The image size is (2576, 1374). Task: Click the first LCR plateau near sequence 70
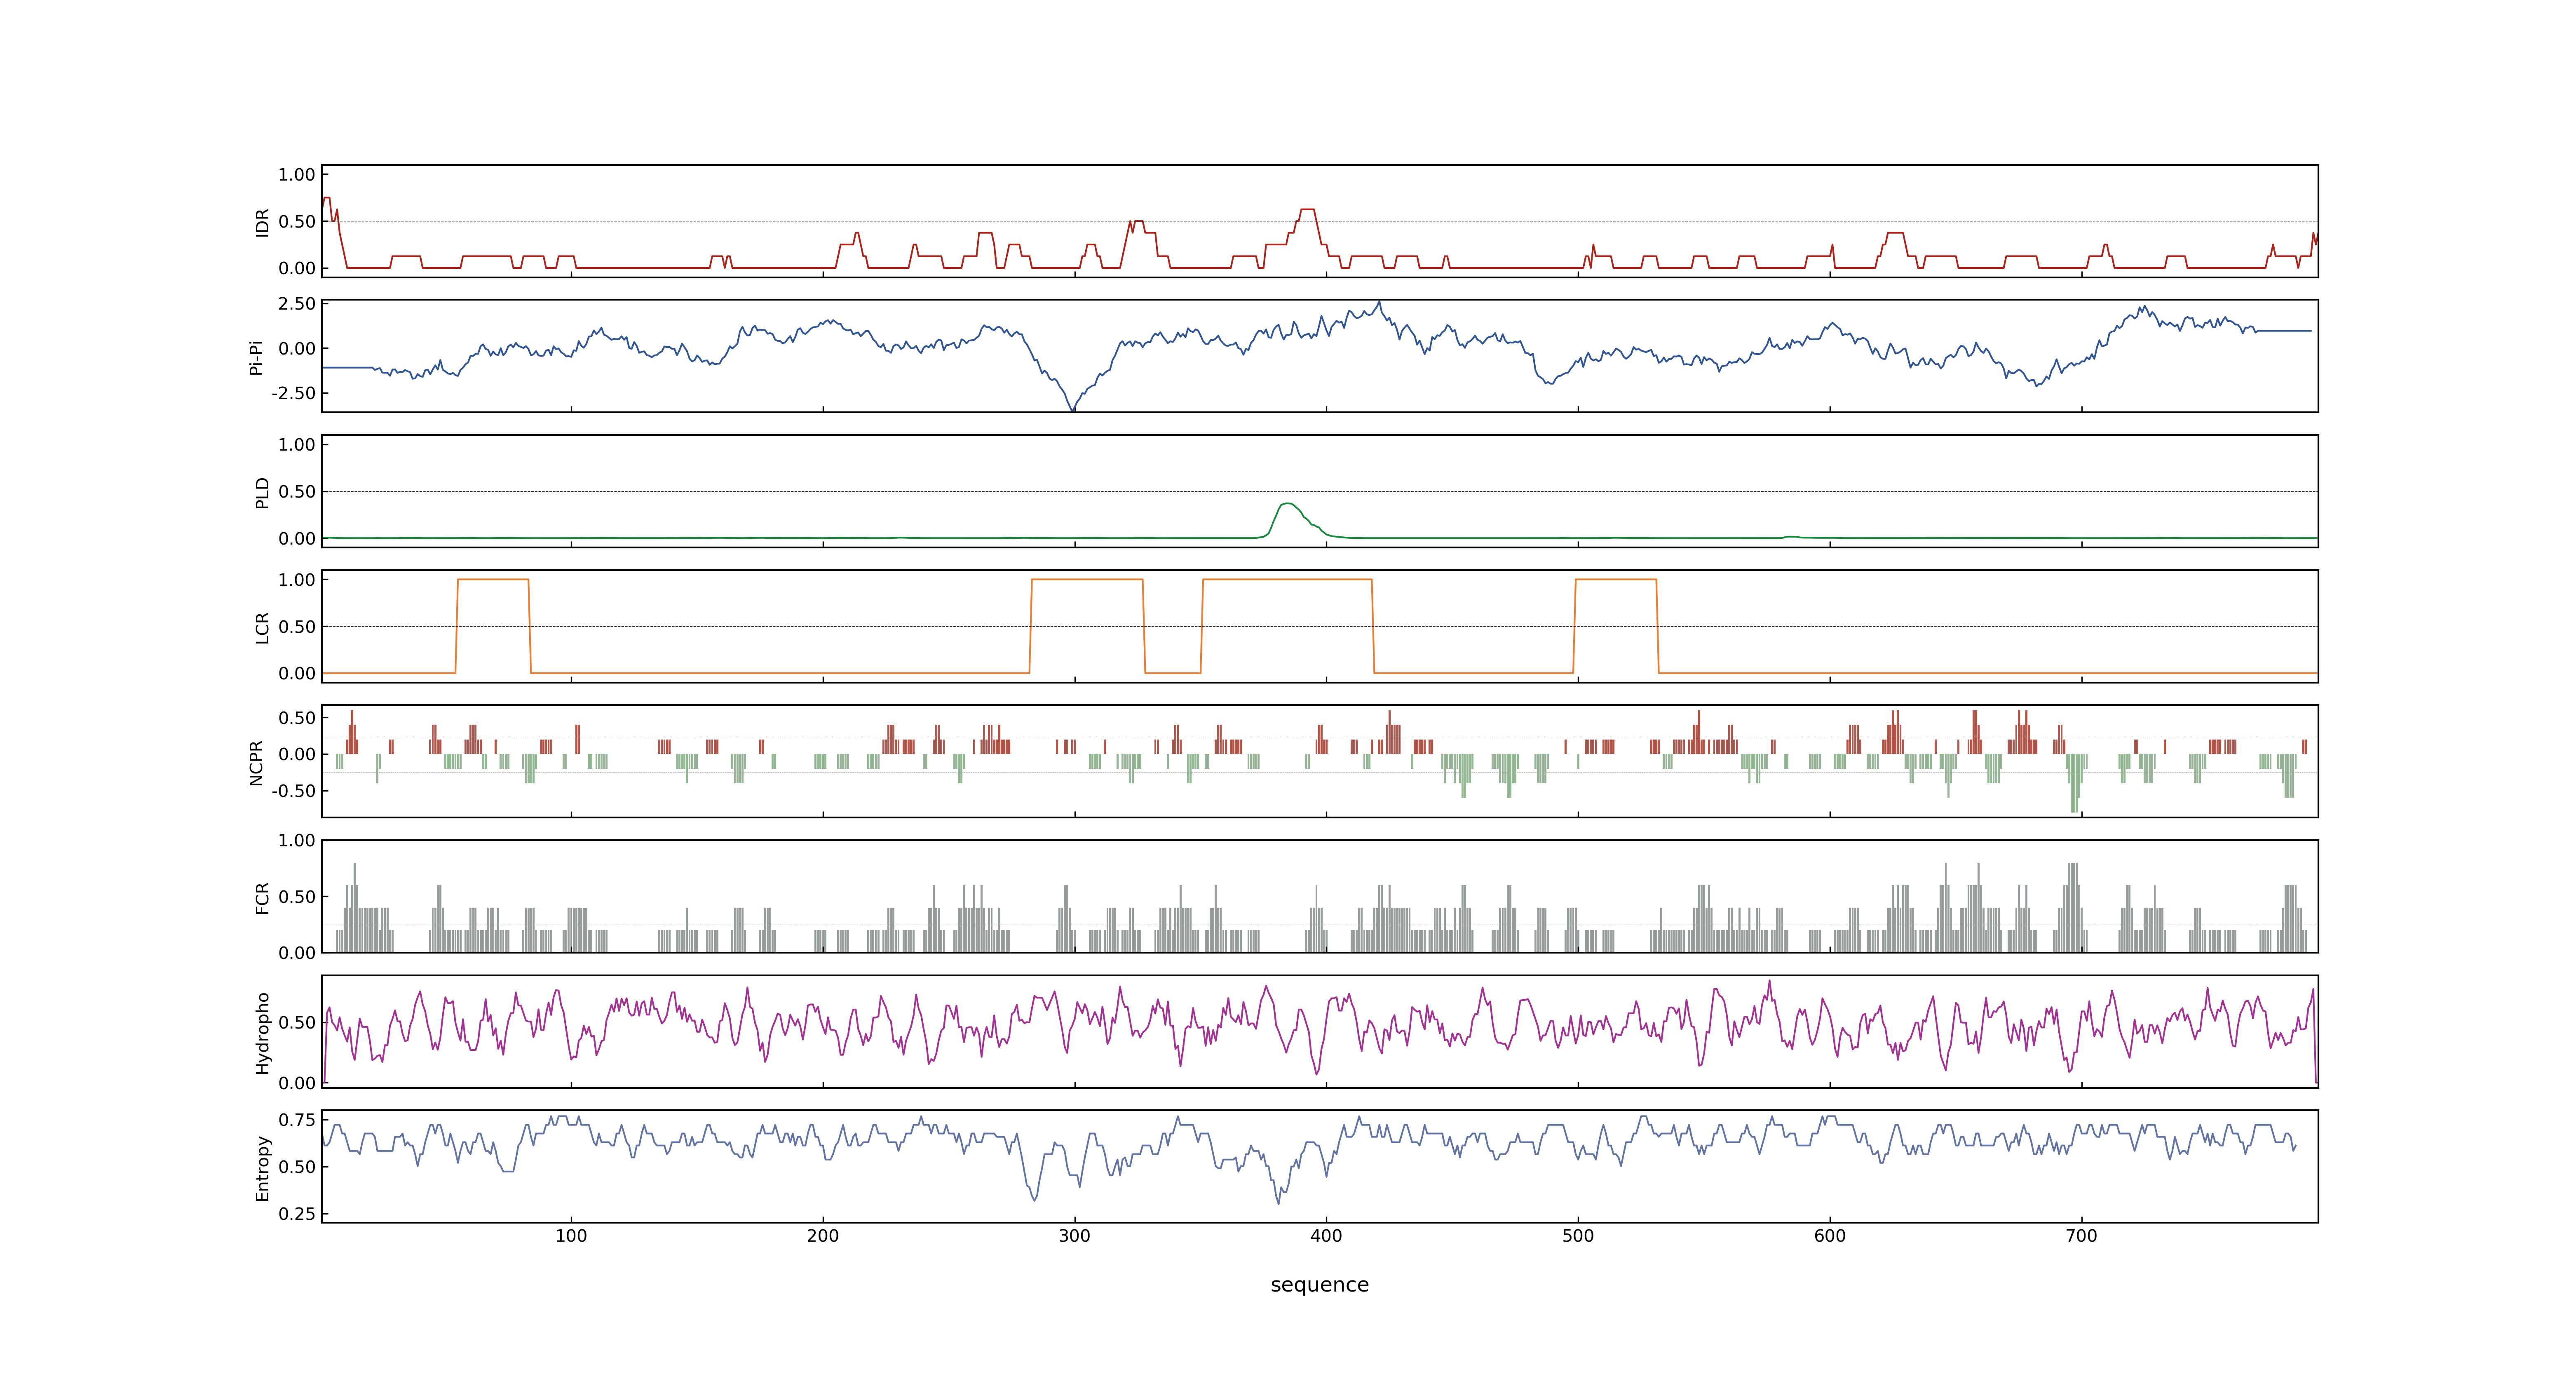pyautogui.click(x=493, y=580)
